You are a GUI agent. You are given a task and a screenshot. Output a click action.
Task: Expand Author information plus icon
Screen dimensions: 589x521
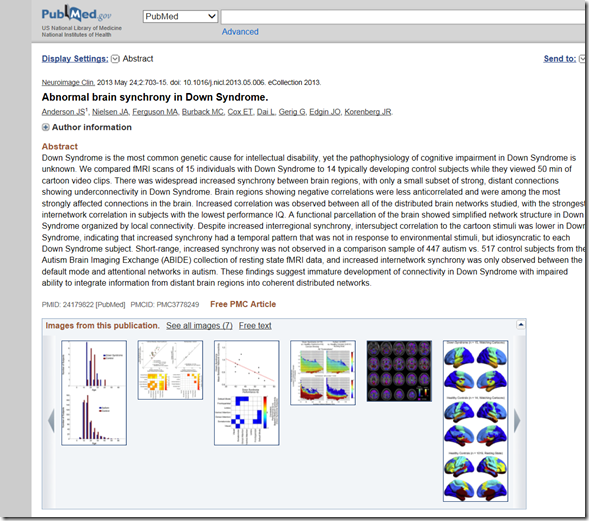(45, 127)
